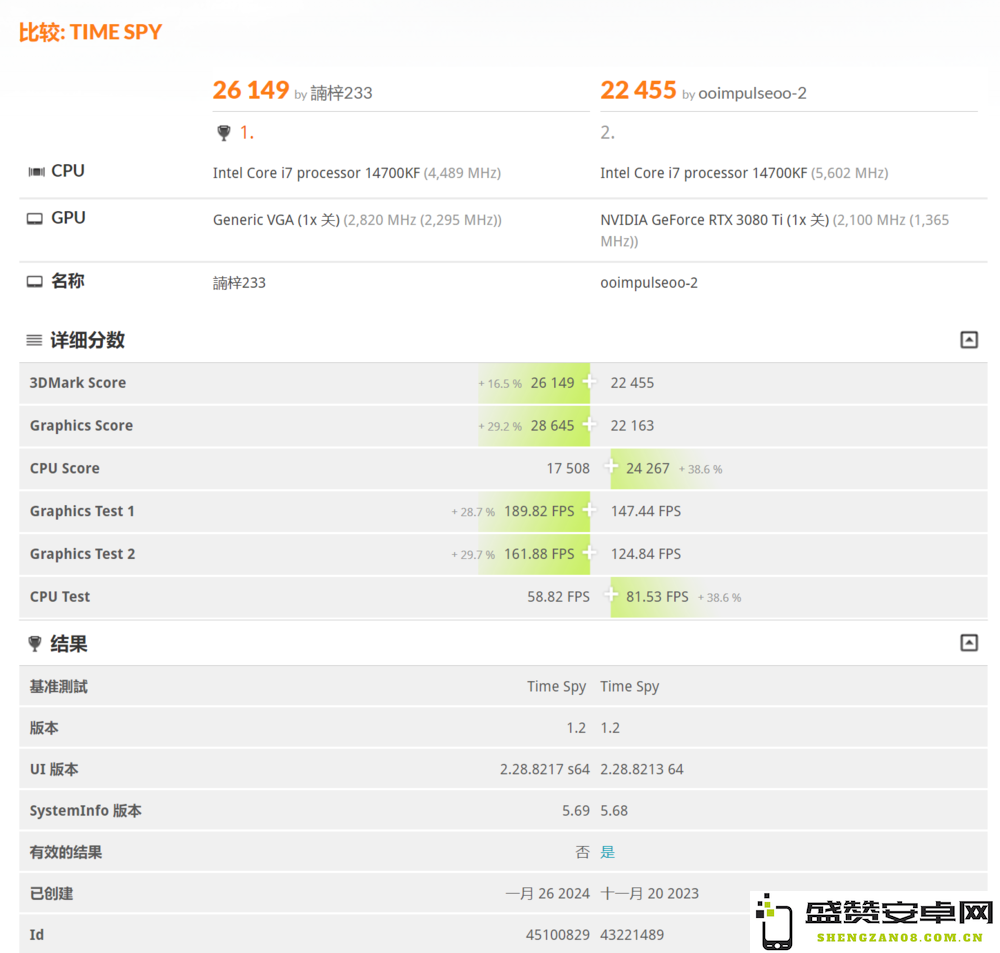Screen dimensions: 1000x953
Task: Click the Graphics Score row label
Action: tap(81, 425)
